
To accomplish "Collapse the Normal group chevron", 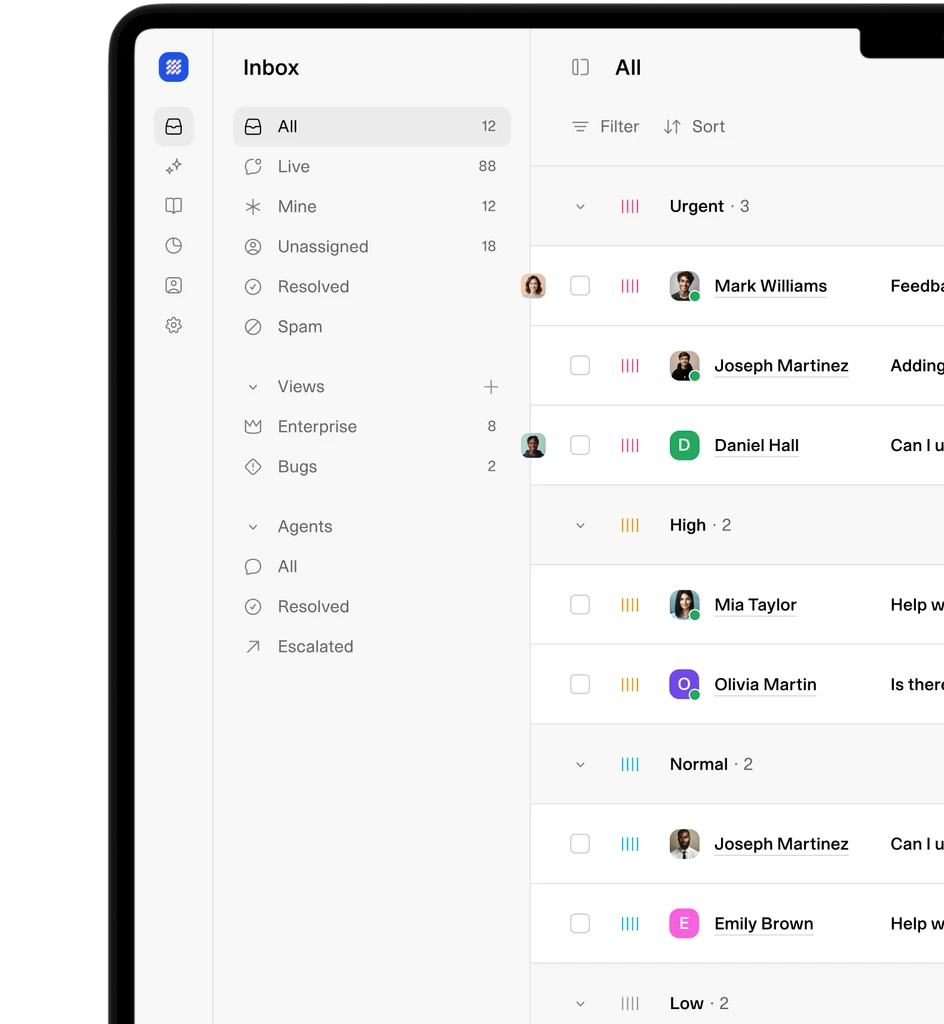I will pos(580,765).
